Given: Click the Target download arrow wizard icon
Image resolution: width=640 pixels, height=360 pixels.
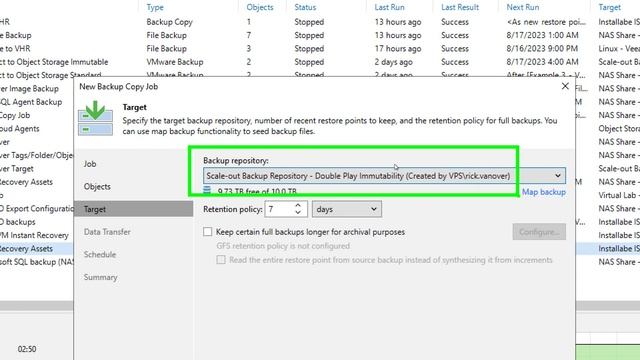Looking at the screenshot, I should click(96, 118).
